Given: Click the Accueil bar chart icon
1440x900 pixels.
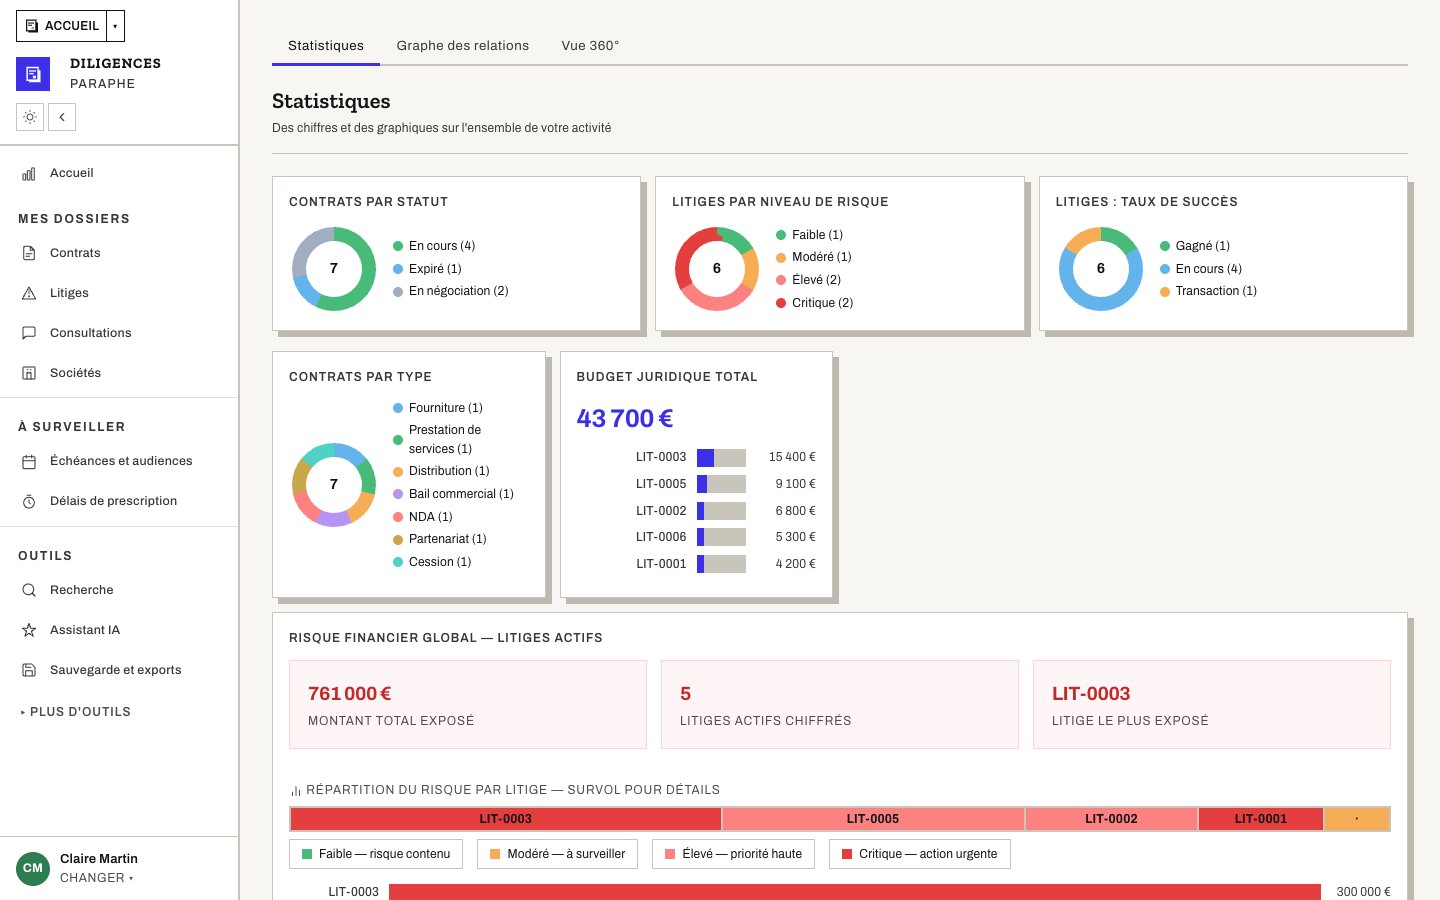Looking at the screenshot, I should tap(29, 173).
